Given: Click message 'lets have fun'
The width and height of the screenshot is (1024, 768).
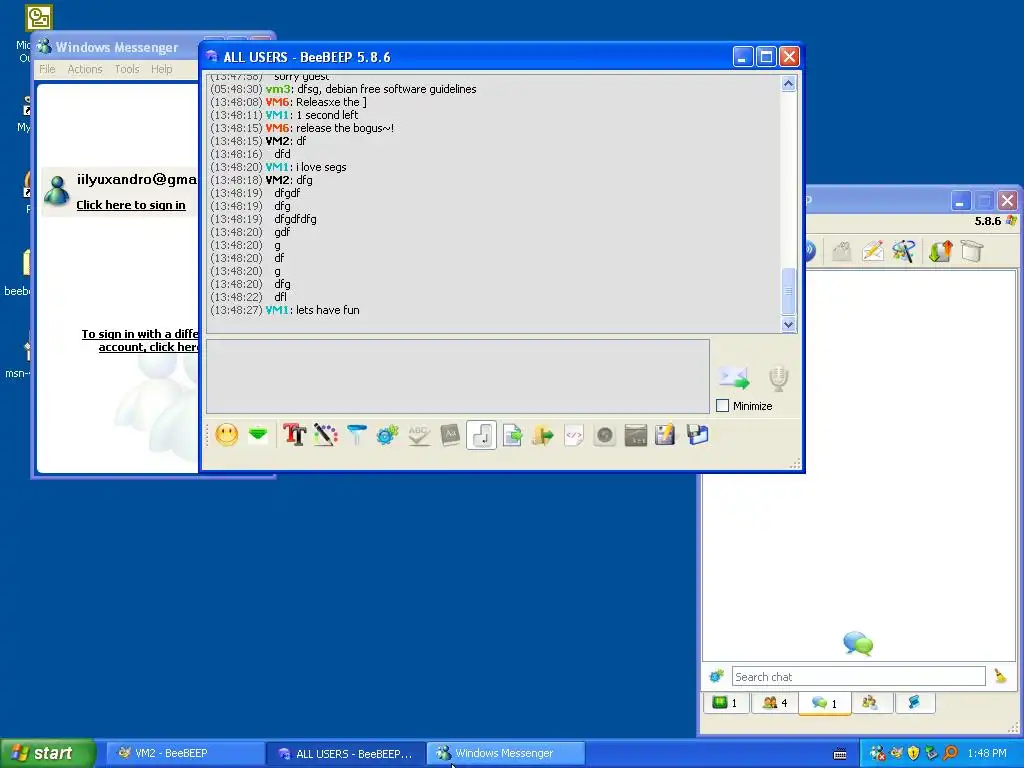Looking at the screenshot, I should [328, 310].
